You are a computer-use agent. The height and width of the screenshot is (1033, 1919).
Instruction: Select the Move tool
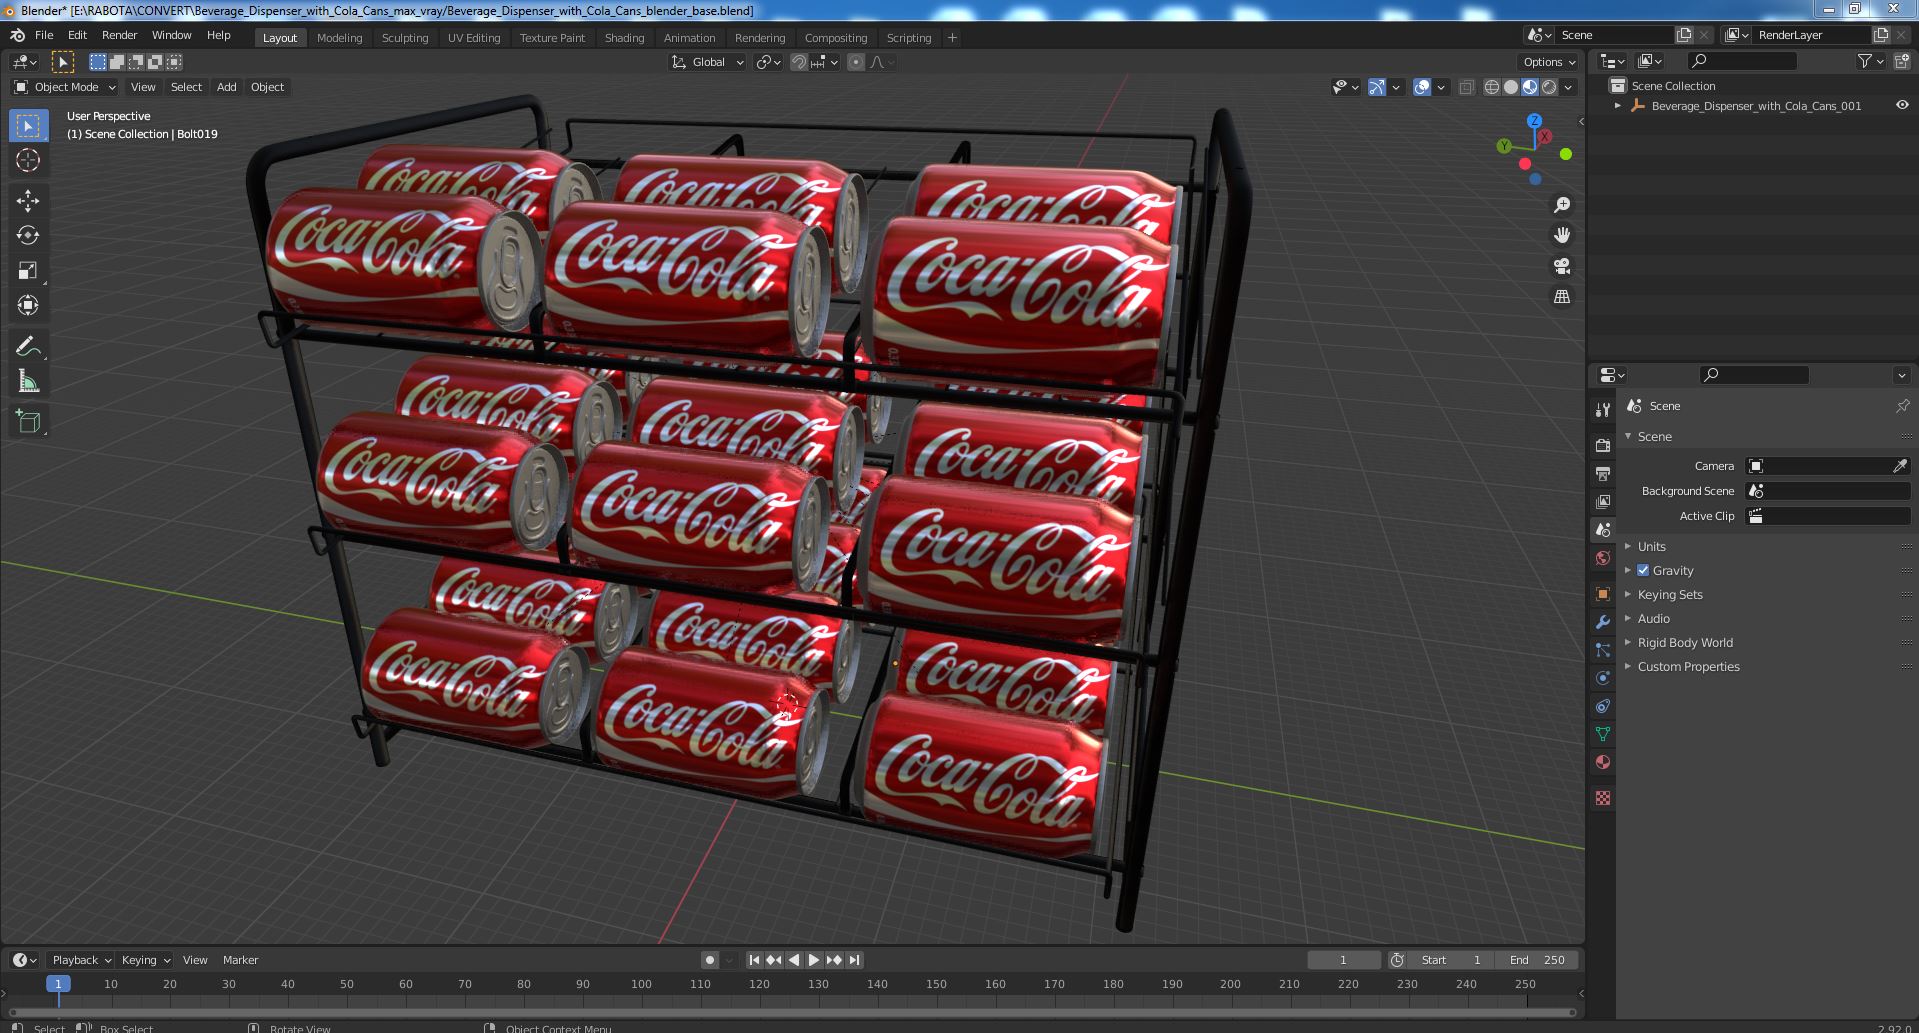point(28,201)
